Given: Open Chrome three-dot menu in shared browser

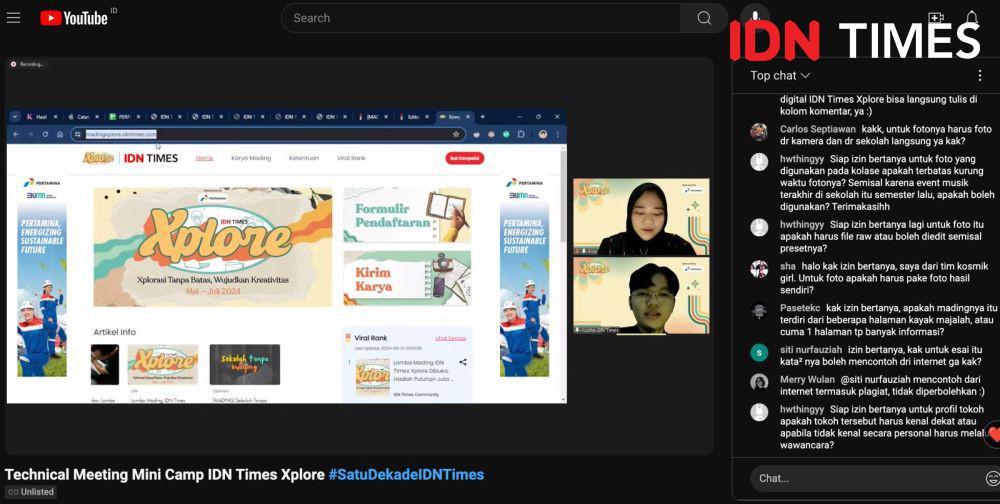Looking at the screenshot, I should pos(557,135).
